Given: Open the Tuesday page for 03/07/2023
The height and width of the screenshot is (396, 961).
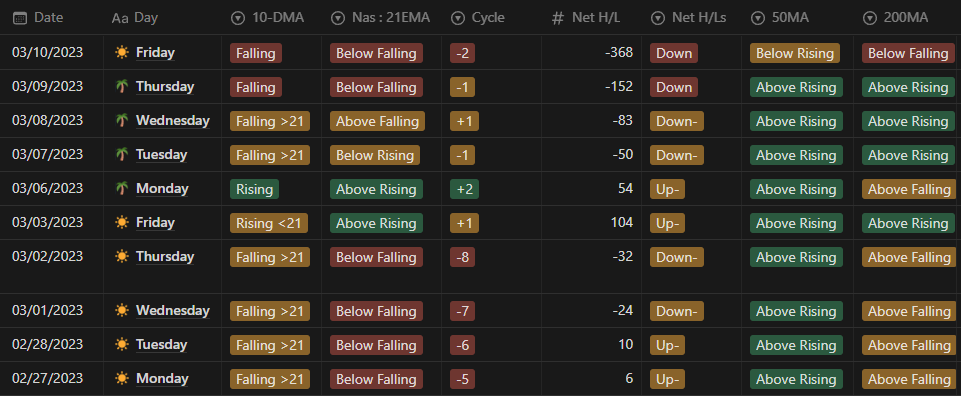Looking at the screenshot, I should [x=161, y=154].
